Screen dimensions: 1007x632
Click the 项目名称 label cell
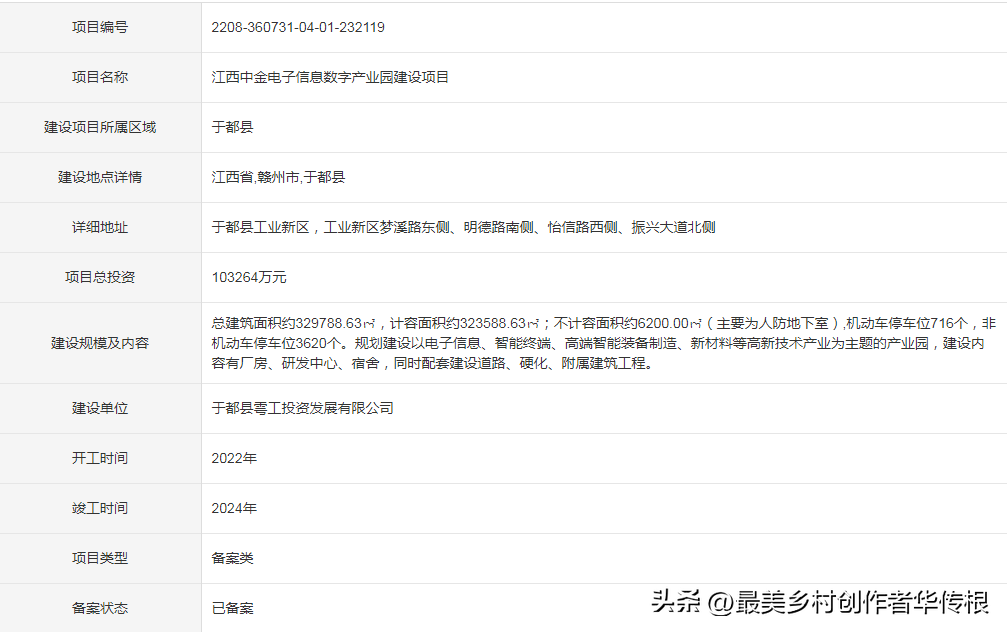click(100, 77)
